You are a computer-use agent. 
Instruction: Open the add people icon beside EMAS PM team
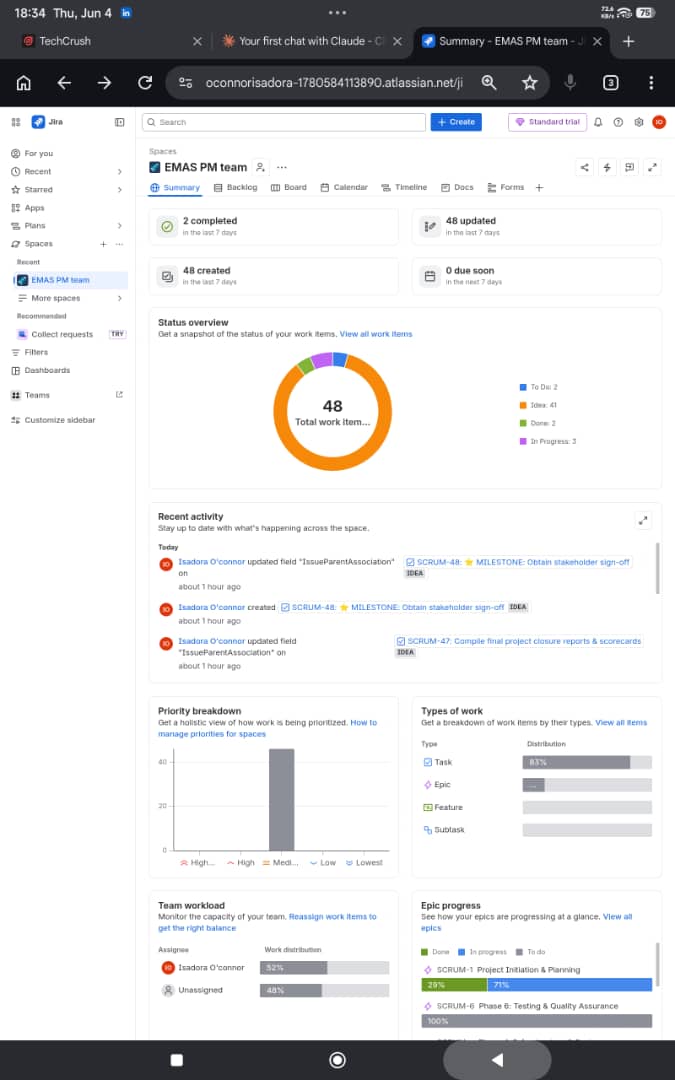click(260, 167)
